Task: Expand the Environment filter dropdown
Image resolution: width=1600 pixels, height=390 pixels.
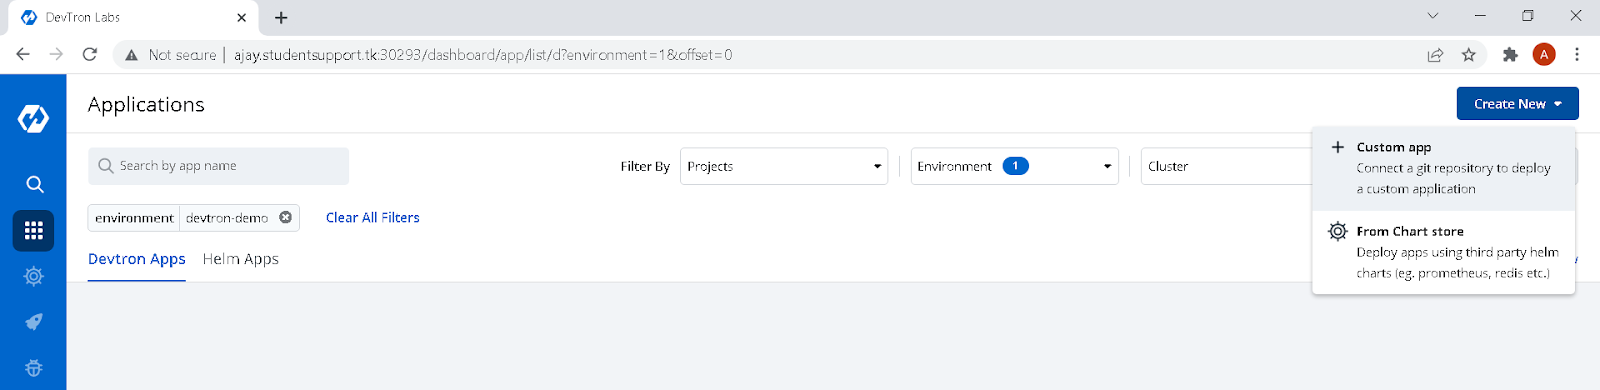Action: 1015,166
